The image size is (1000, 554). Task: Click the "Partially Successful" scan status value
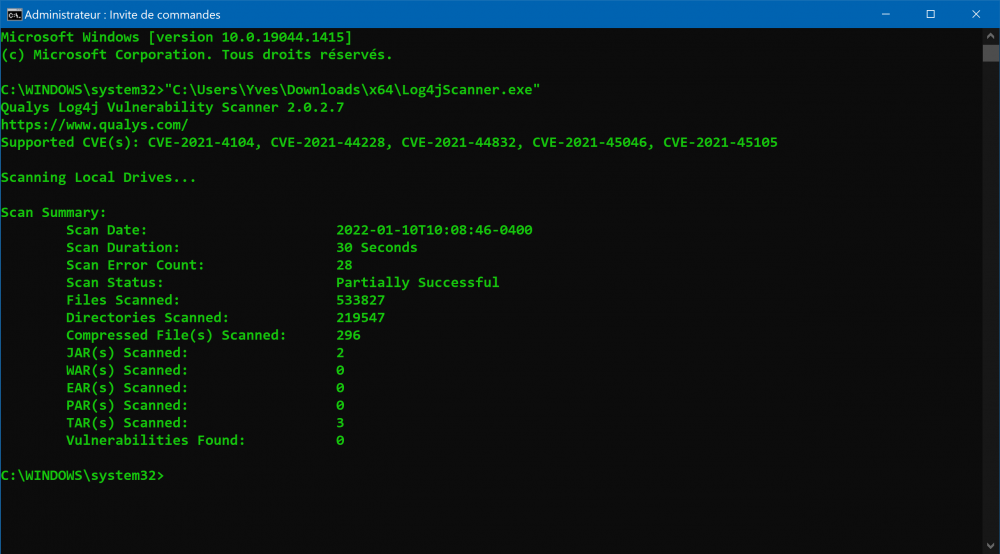pos(417,283)
